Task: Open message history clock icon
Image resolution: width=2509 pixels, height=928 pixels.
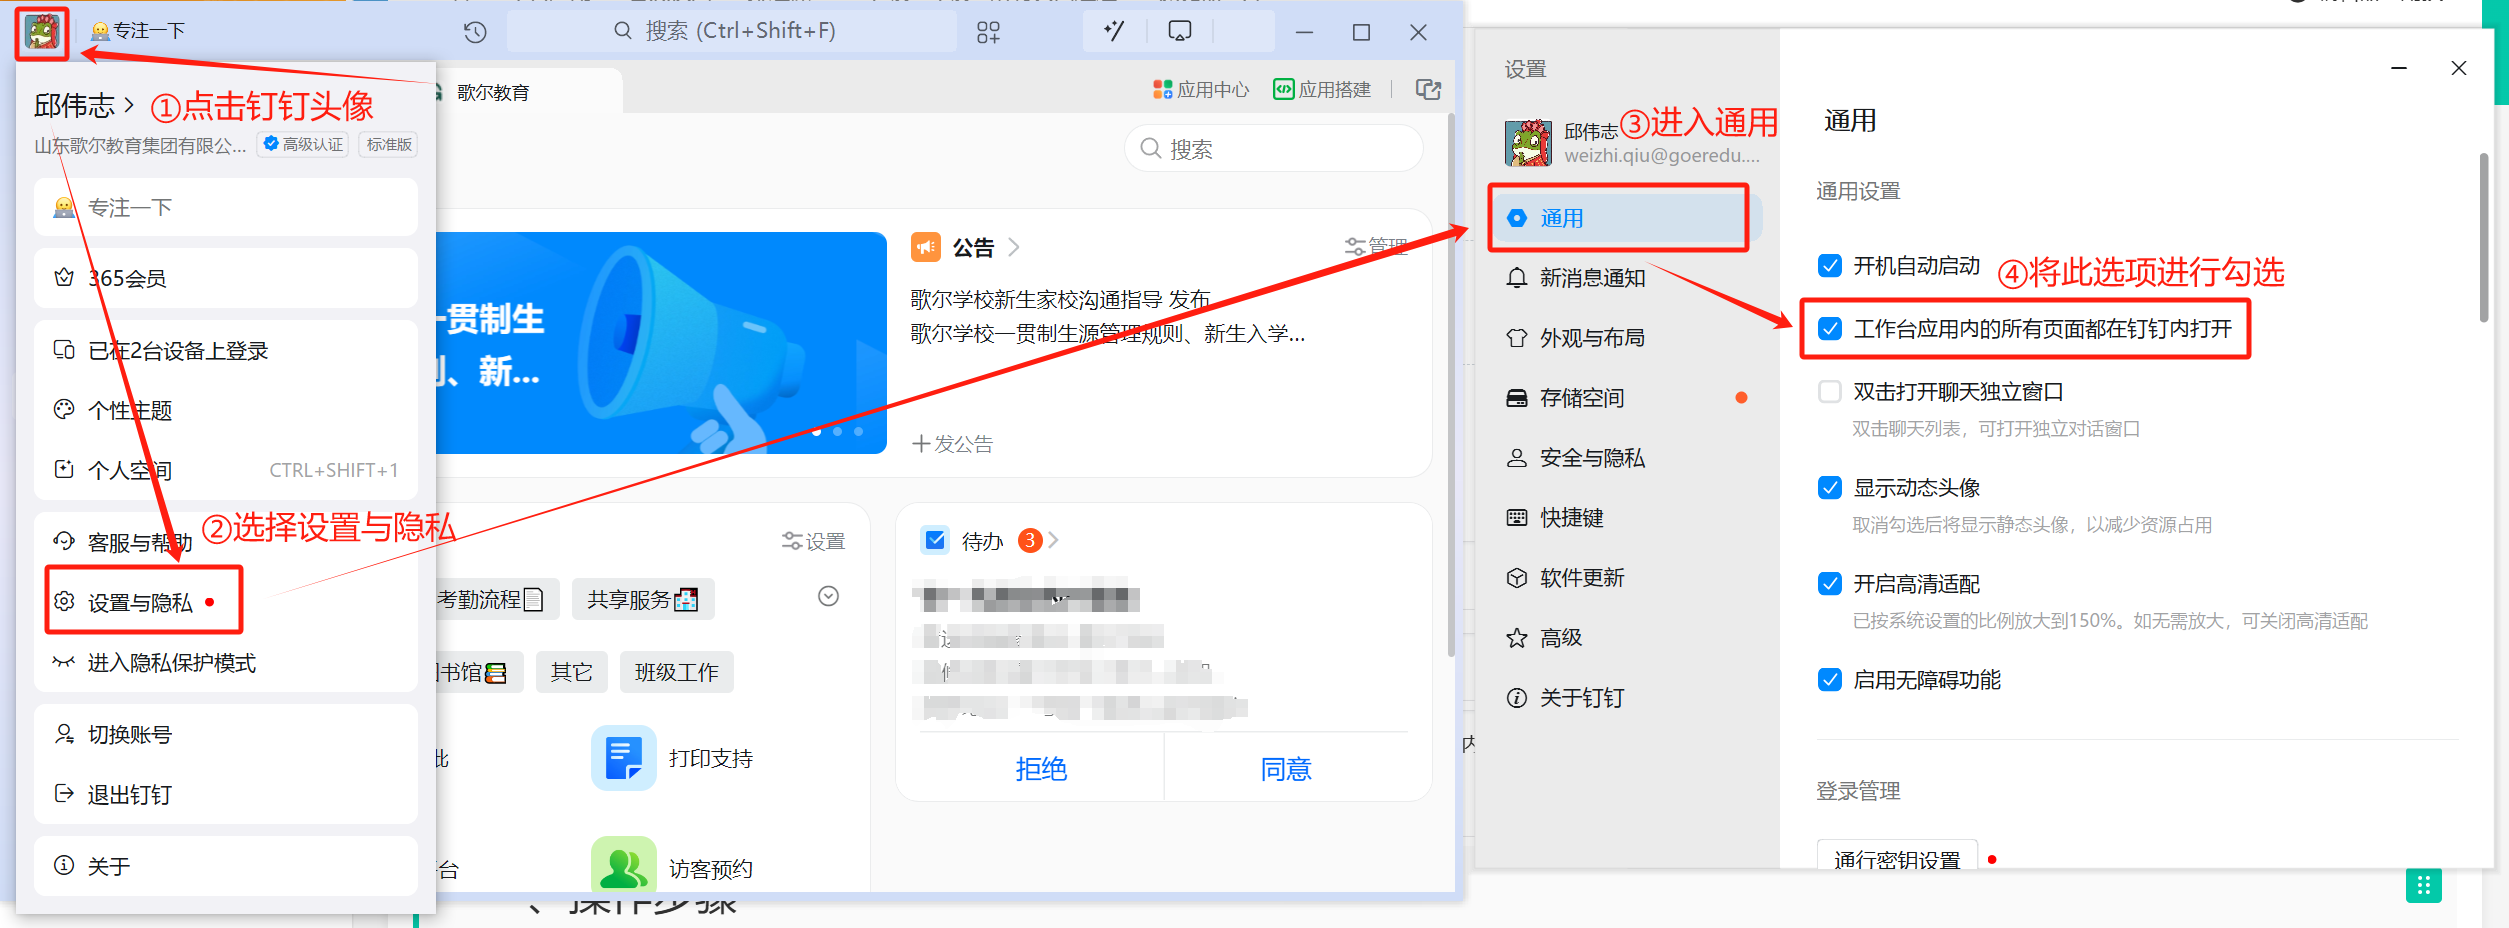Action: (475, 32)
